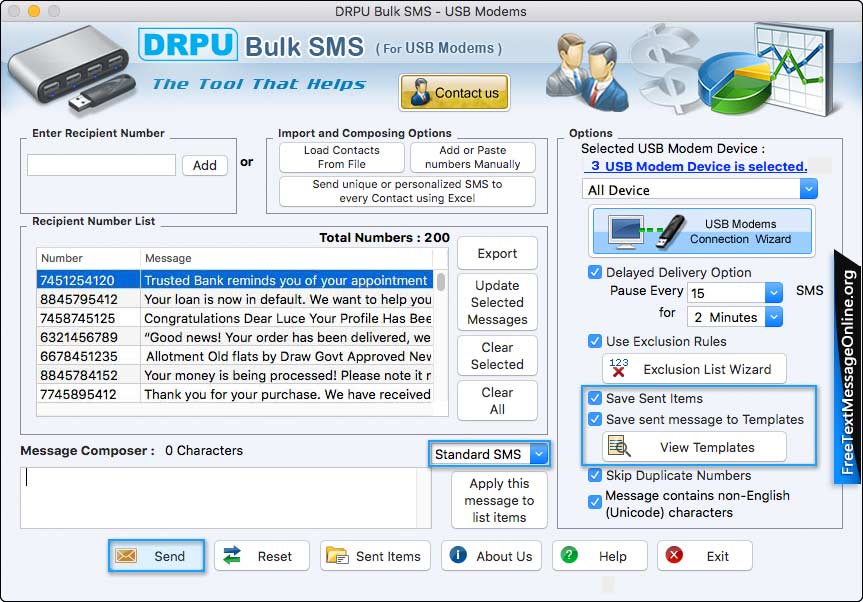Click the message "Allotment Old flats by Draw"
The image size is (863, 602).
tap(289, 356)
